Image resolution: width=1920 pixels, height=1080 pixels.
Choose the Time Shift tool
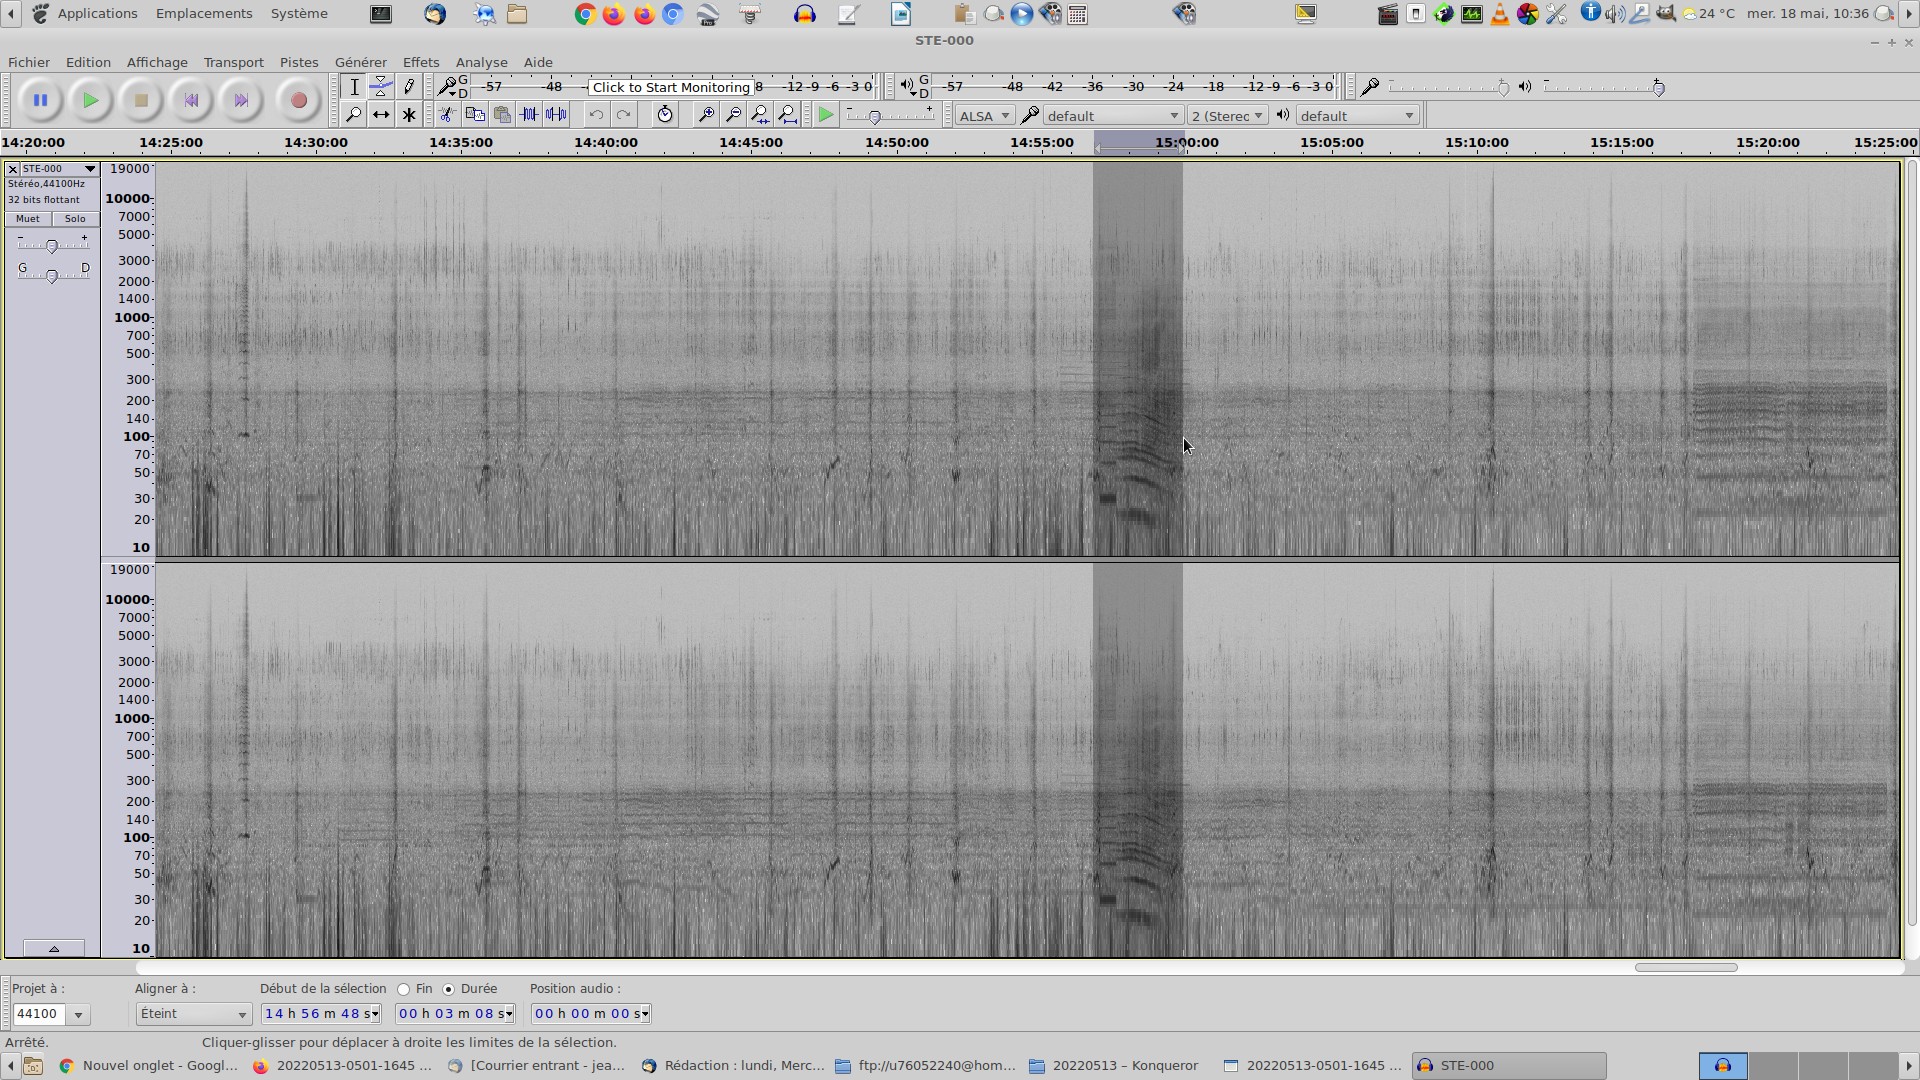[381, 115]
